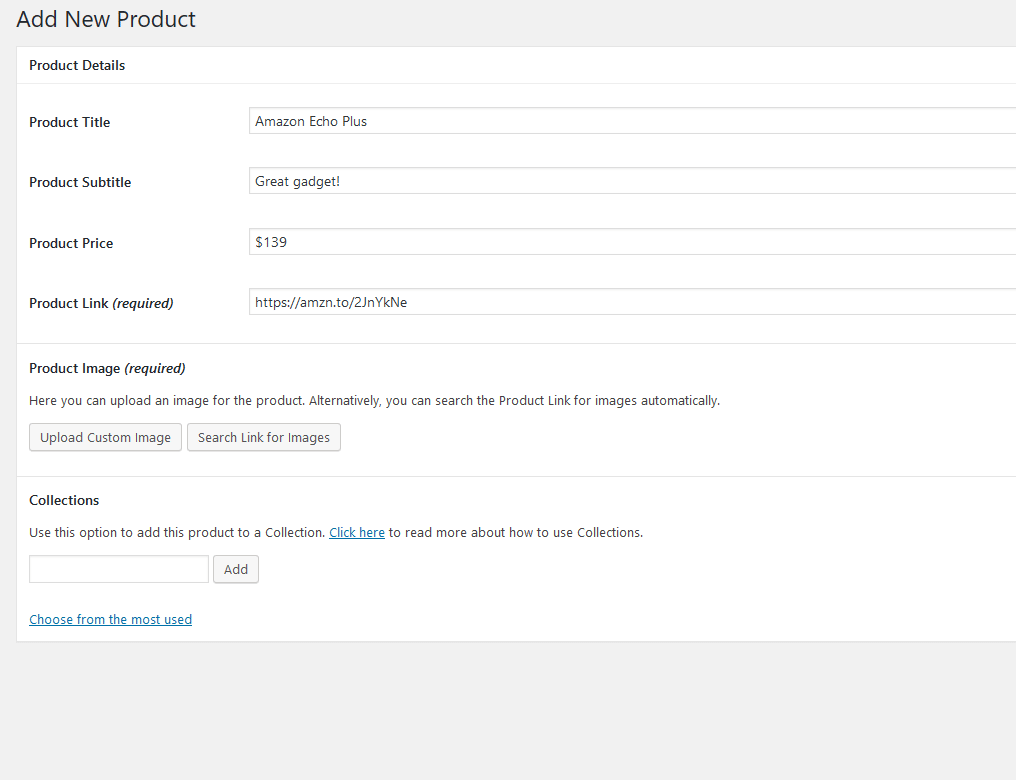Add the collection with the Add button
The image size is (1016, 780).
pos(236,569)
